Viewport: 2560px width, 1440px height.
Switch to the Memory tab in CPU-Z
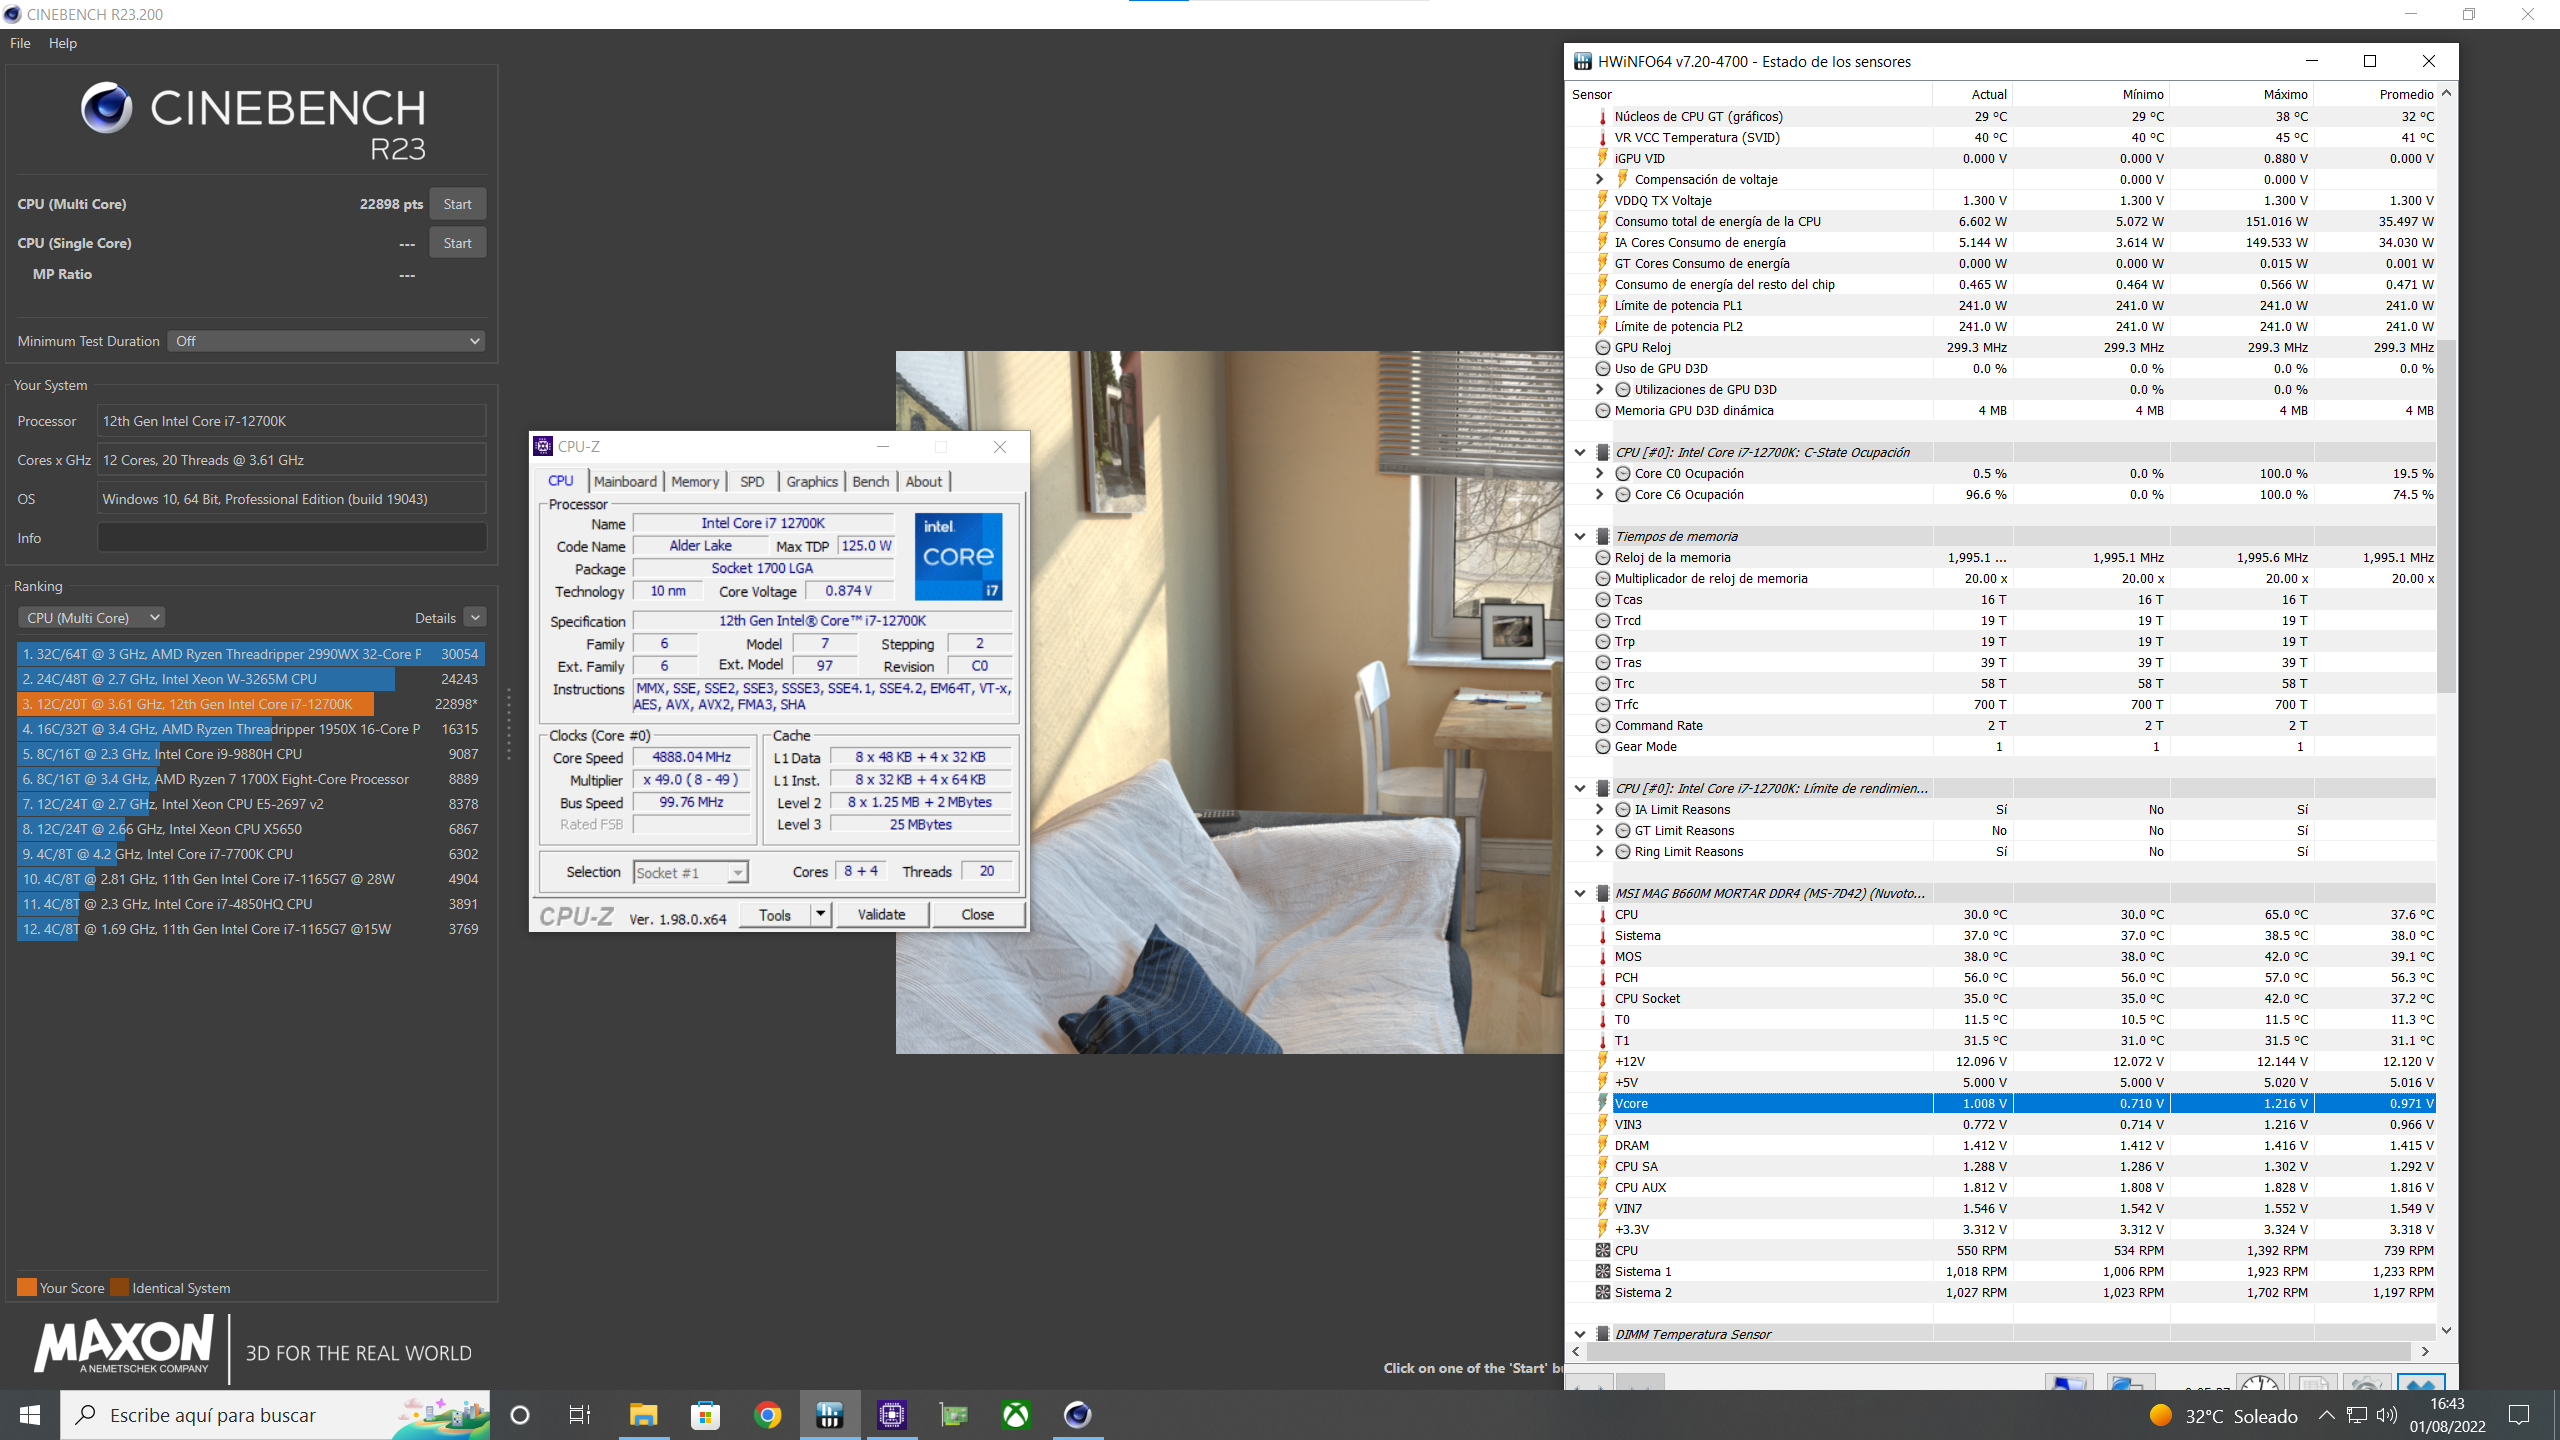pos(695,481)
